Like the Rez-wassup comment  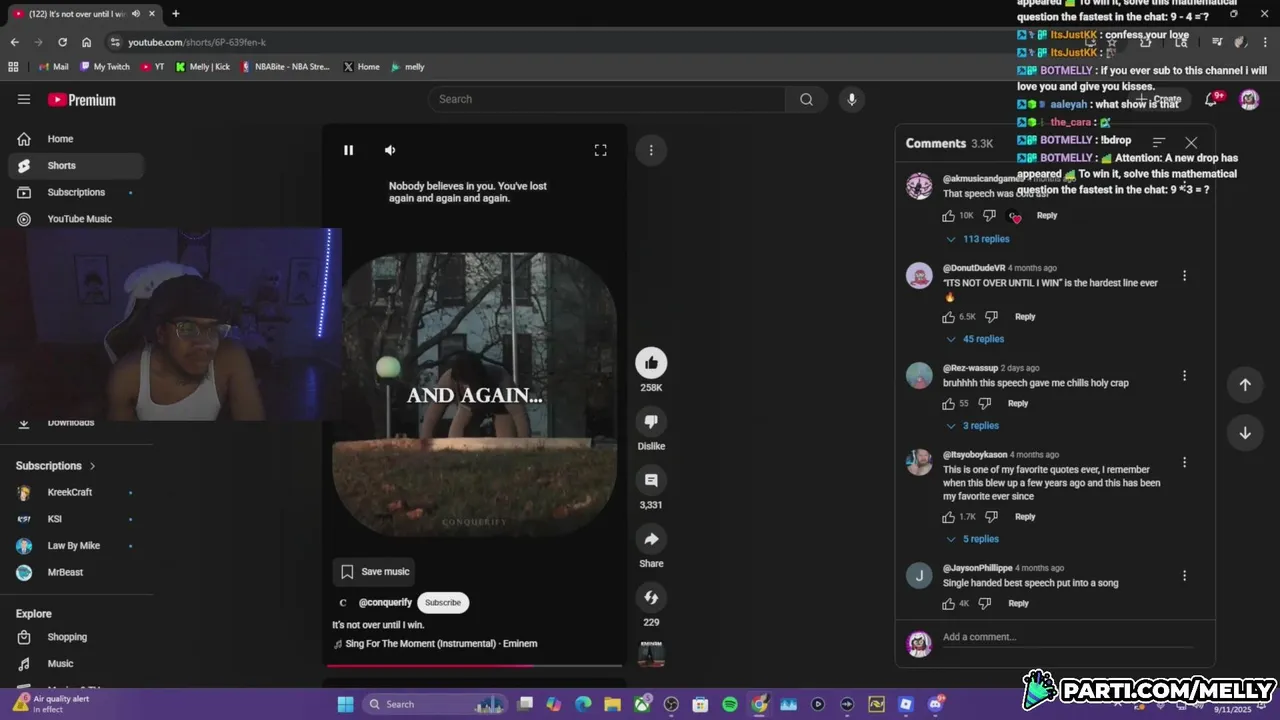tap(948, 404)
